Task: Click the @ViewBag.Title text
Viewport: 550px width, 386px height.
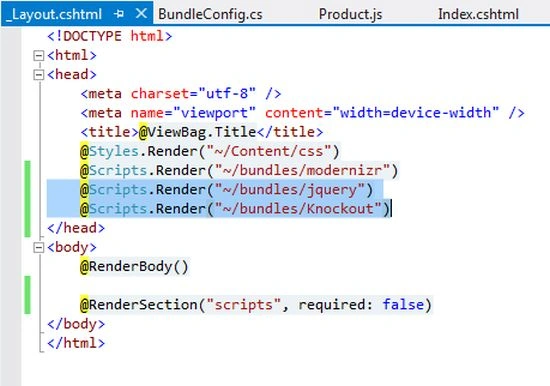Action: click(197, 132)
